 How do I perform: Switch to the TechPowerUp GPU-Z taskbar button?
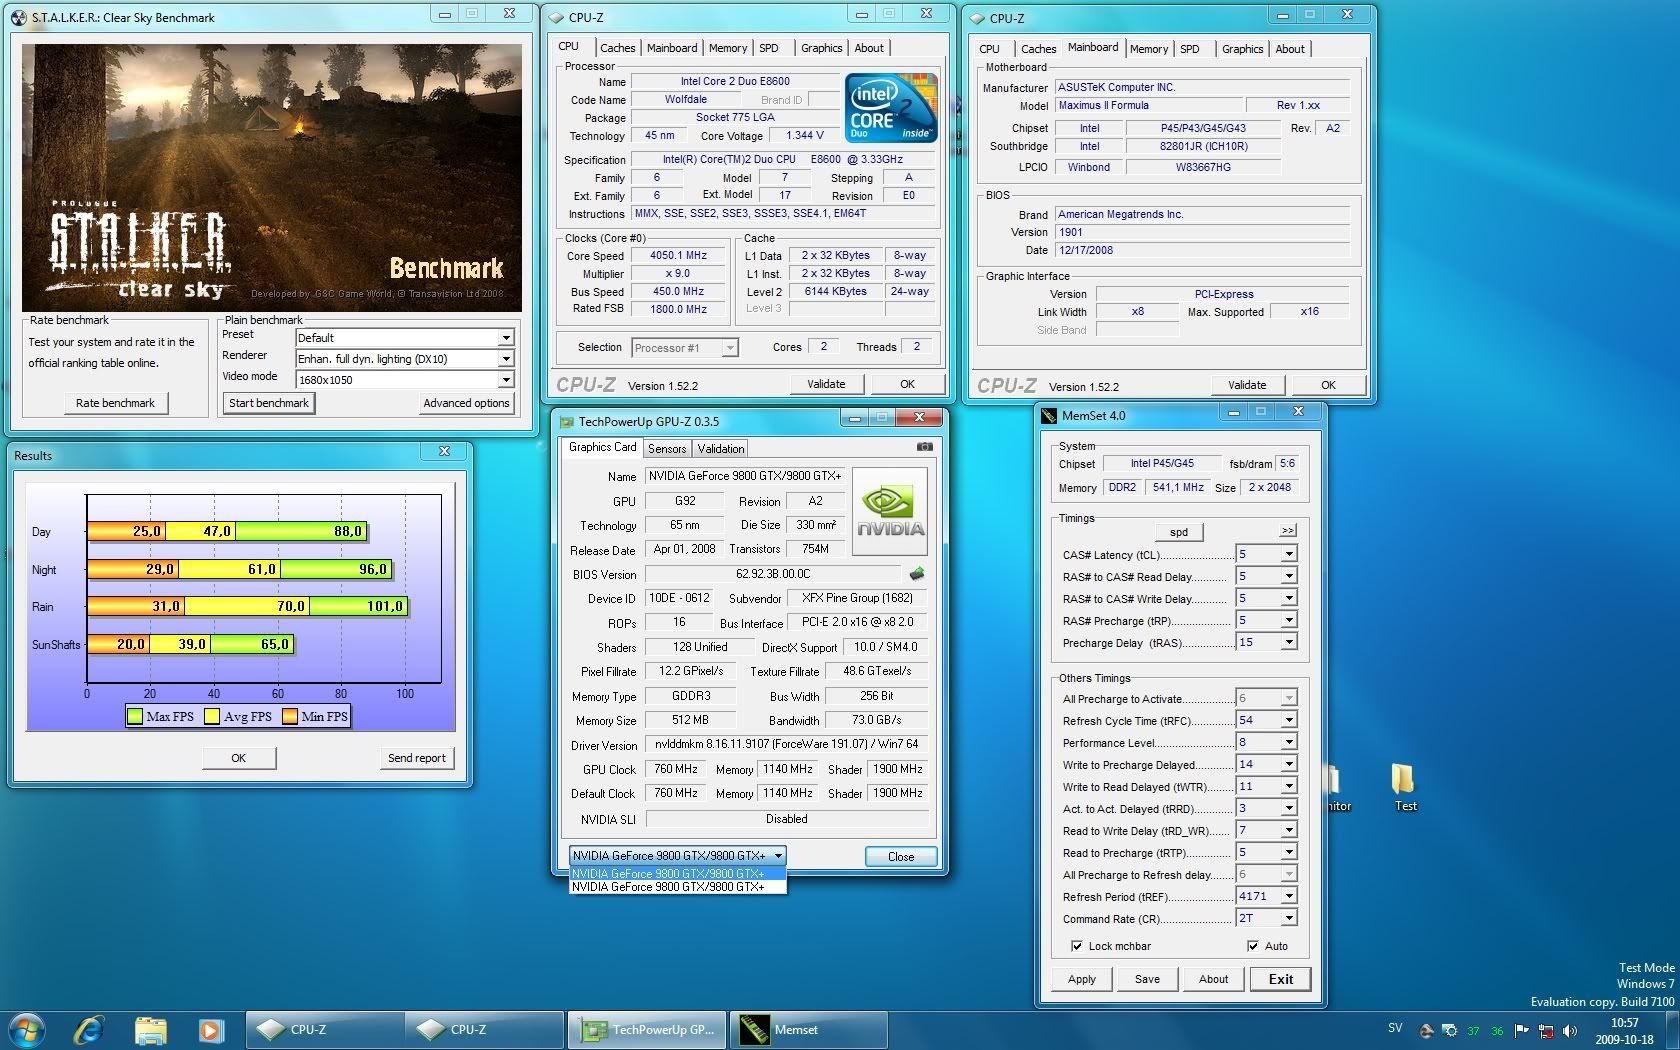pos(648,1030)
